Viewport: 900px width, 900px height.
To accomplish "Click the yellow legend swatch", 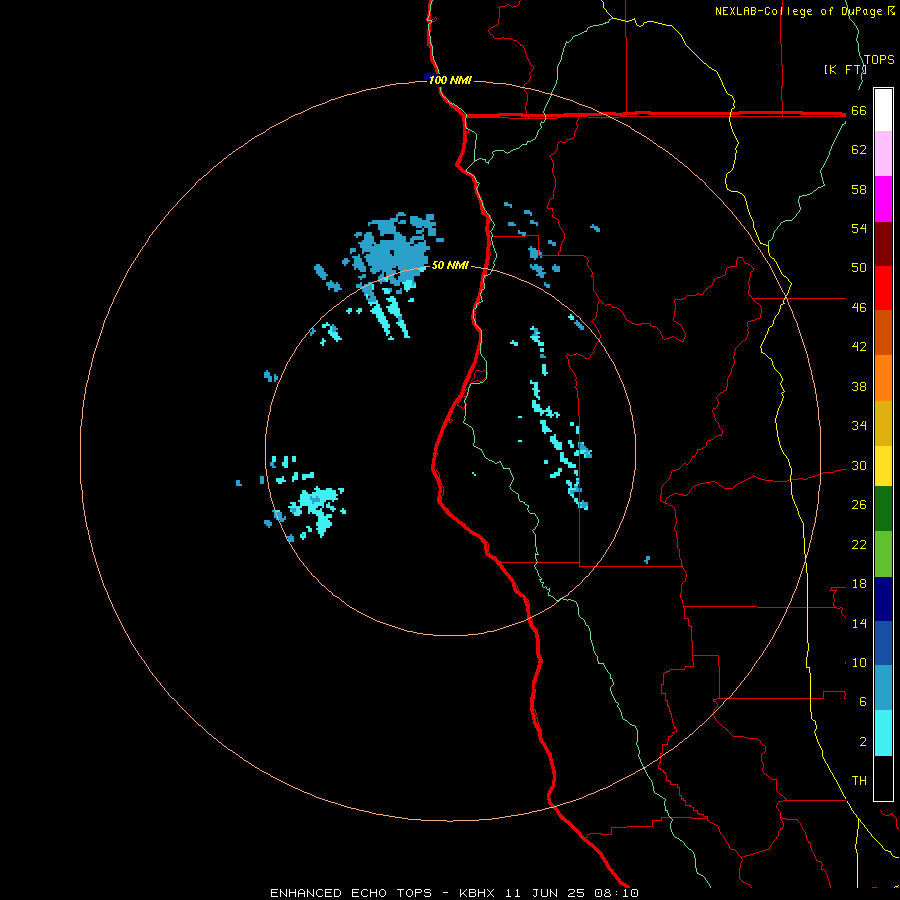I will pos(883,466).
